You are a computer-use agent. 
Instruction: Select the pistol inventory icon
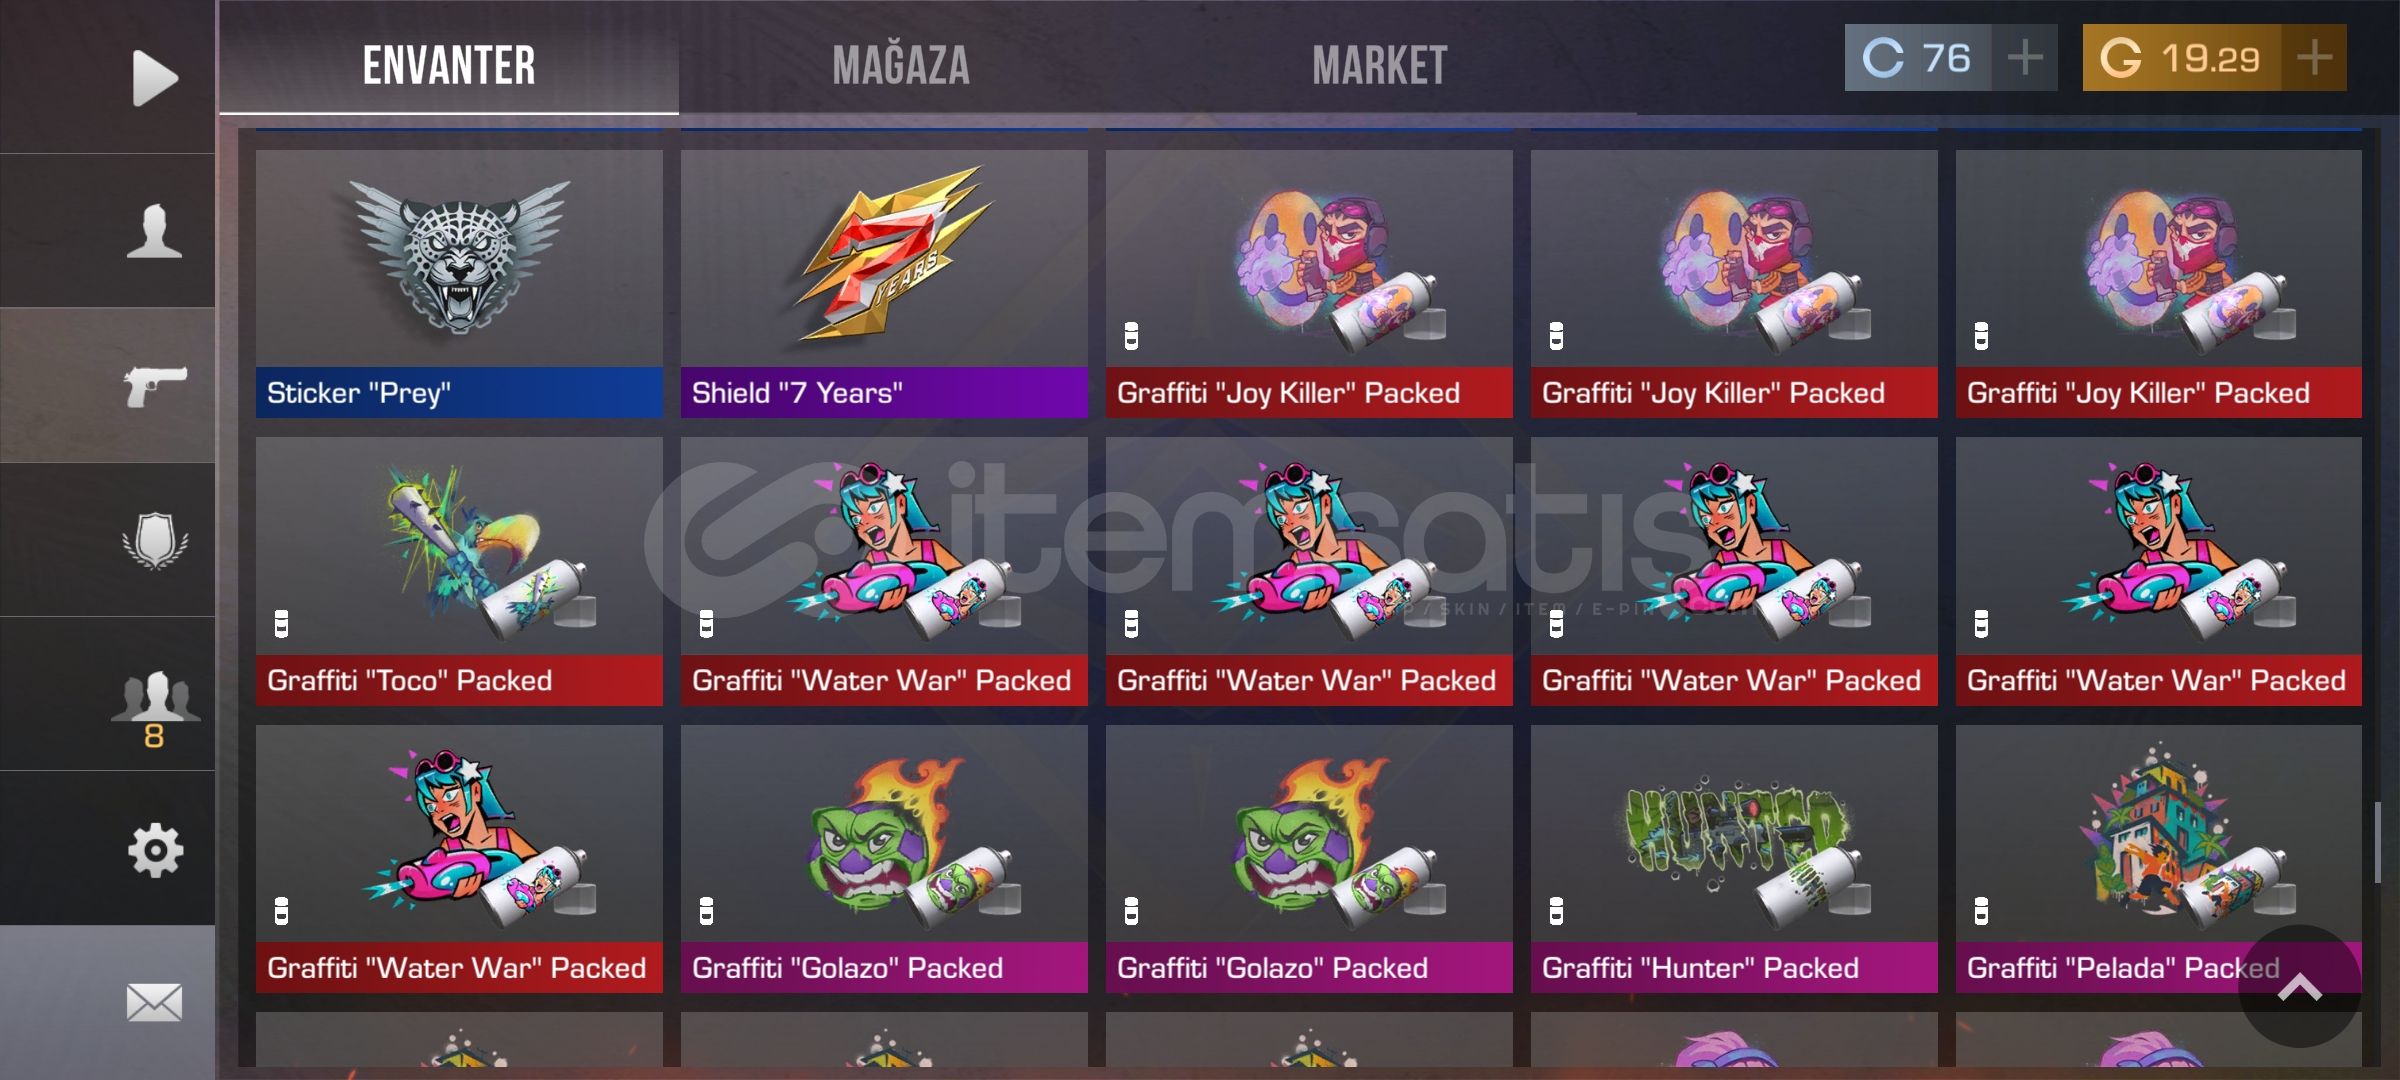155,386
